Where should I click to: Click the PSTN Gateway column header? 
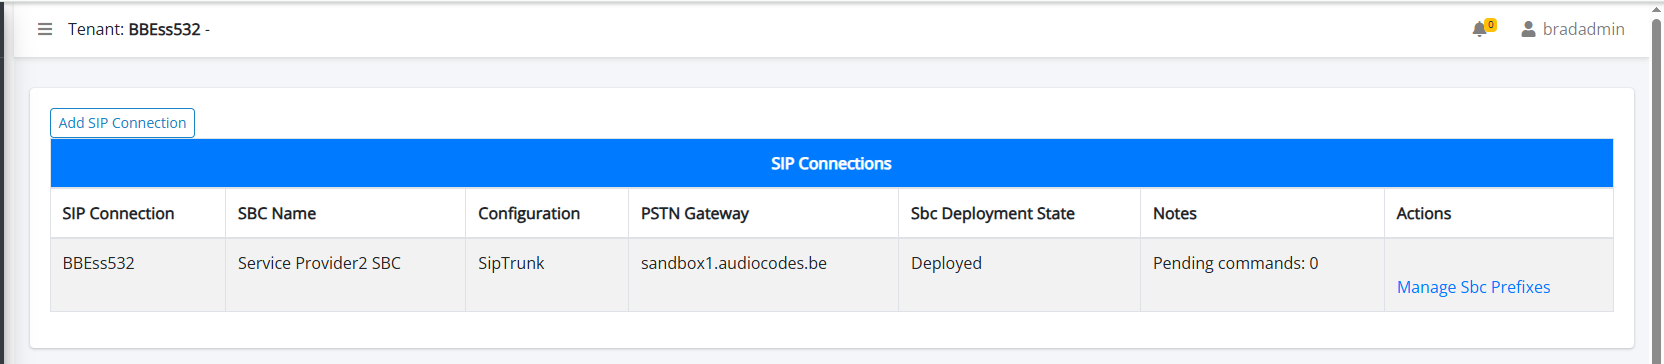695,213
